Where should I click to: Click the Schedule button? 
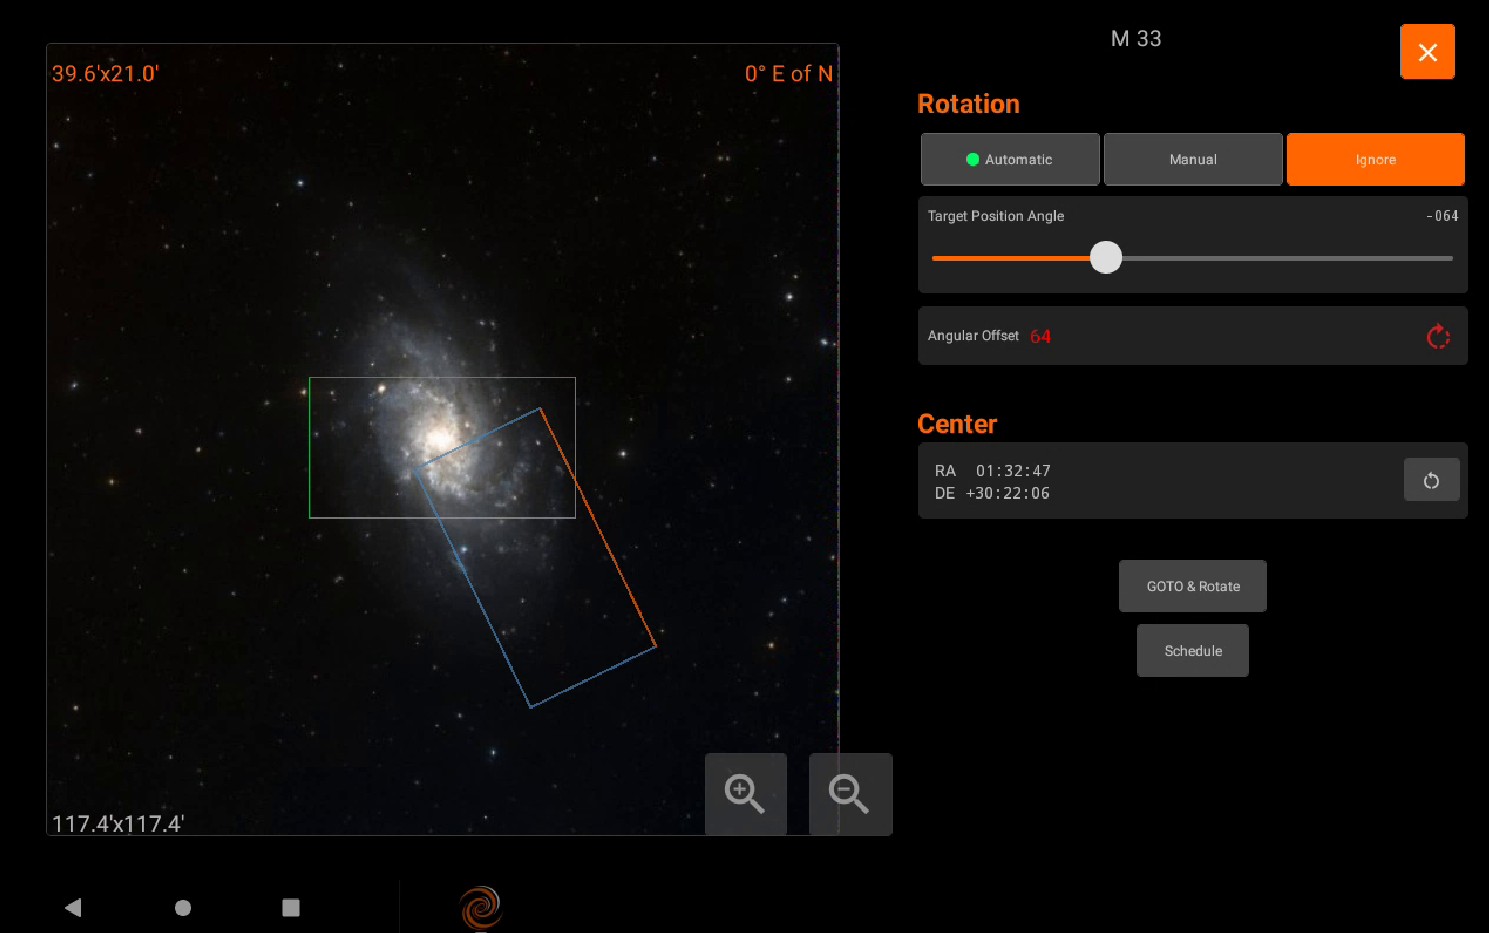(x=1192, y=651)
